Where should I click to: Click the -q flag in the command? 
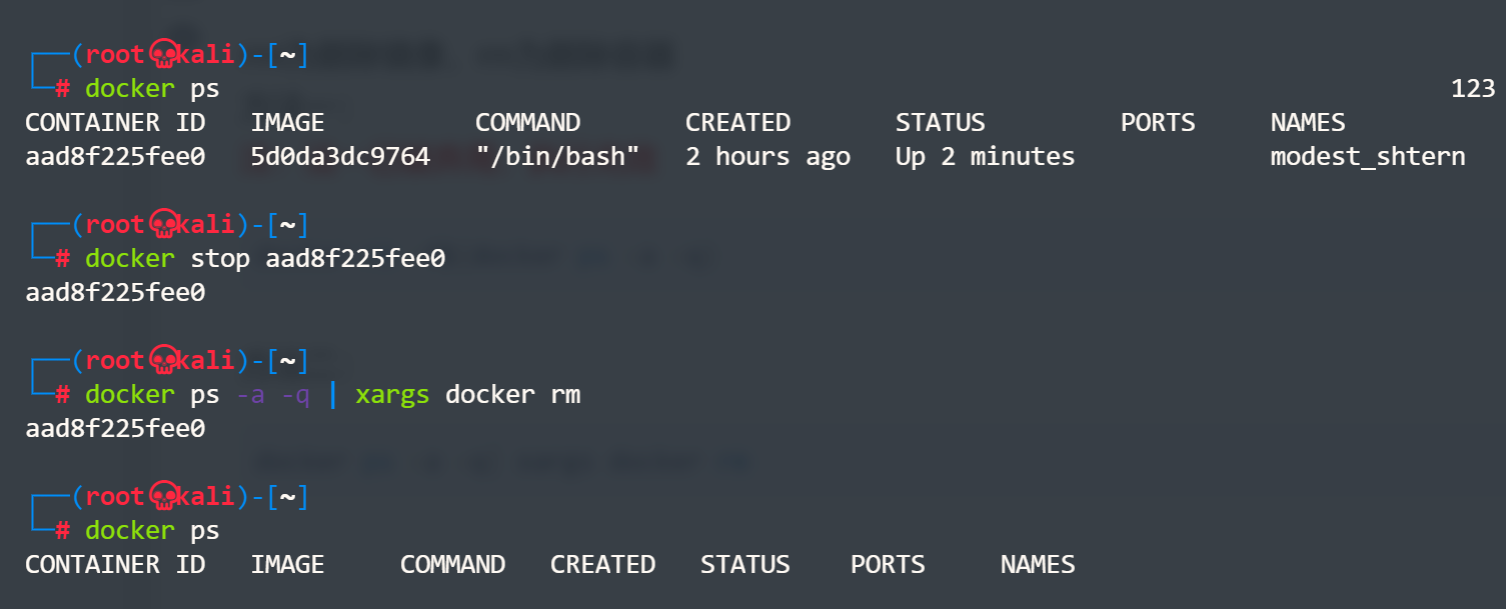pos(295,395)
